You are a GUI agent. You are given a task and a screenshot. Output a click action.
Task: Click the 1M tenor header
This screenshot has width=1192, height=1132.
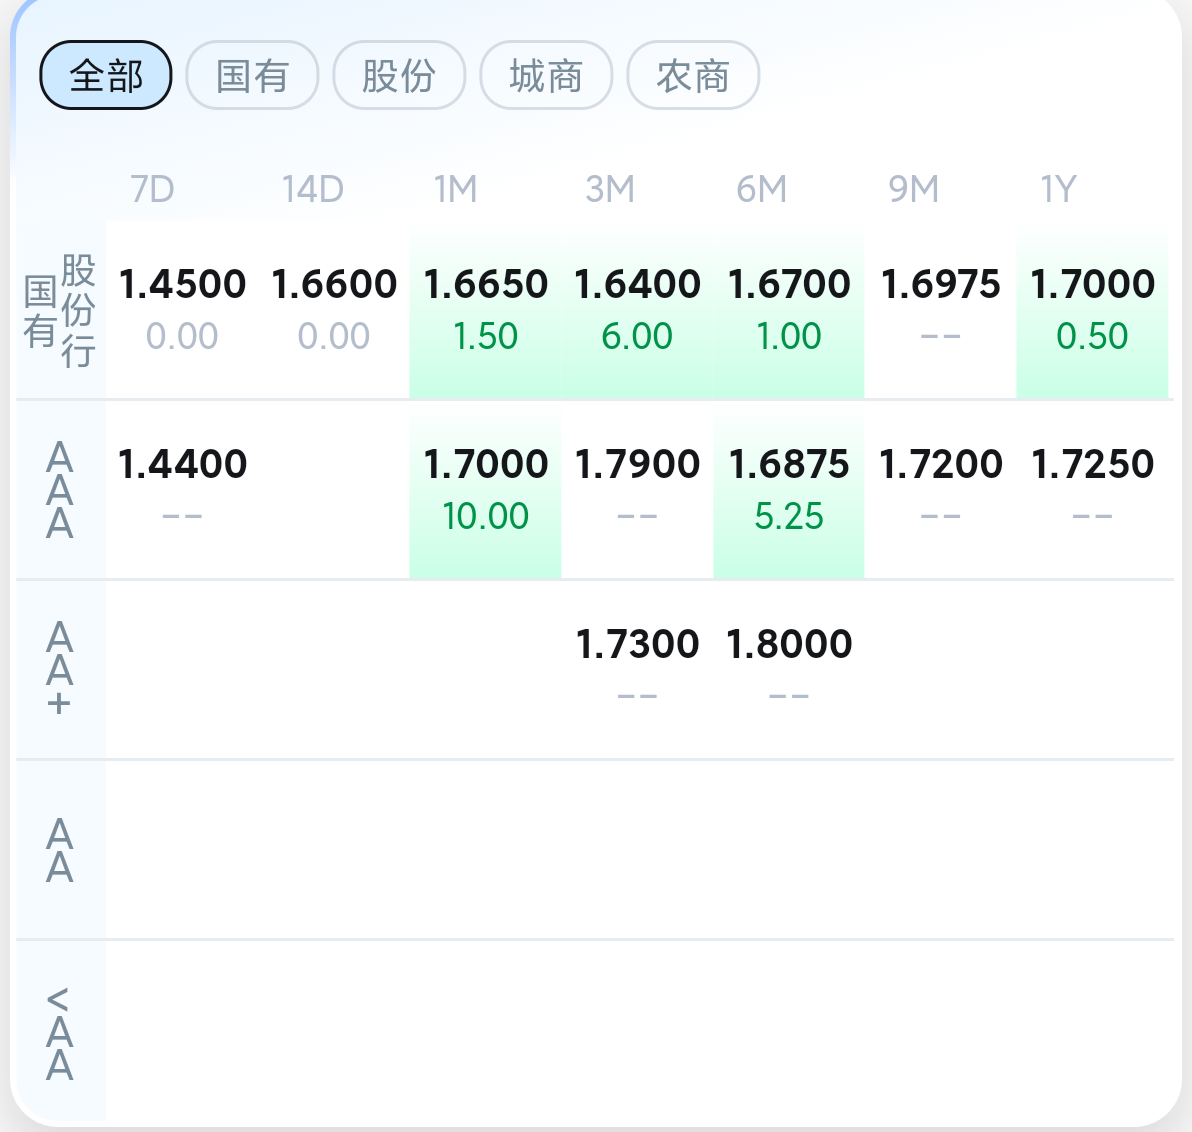(x=455, y=189)
